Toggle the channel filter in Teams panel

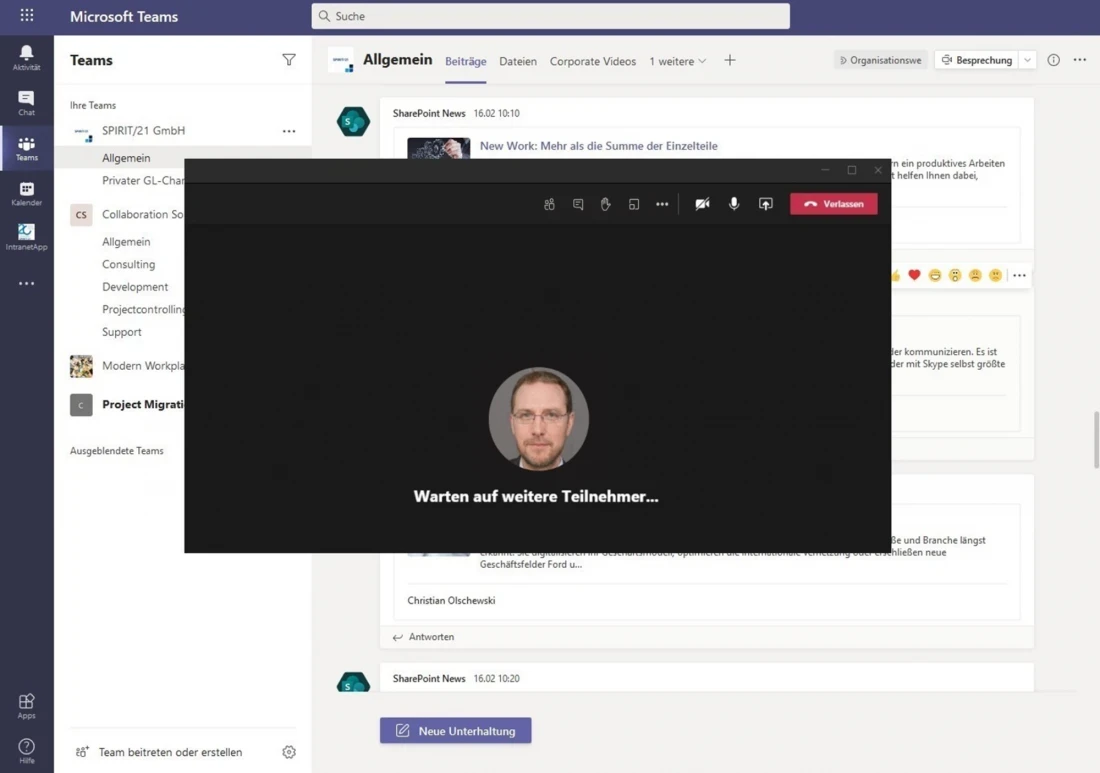[x=289, y=60]
